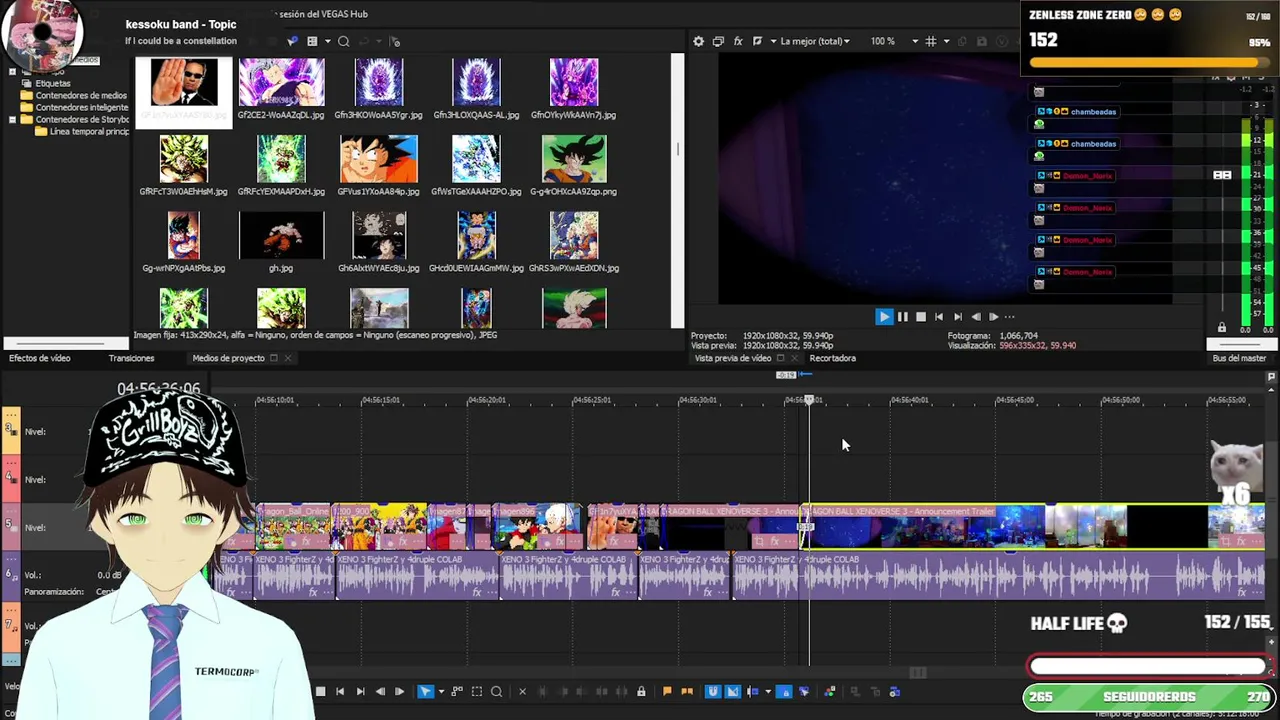Pause playback in the video preview
Screen dimensions: 1280x720
902,317
